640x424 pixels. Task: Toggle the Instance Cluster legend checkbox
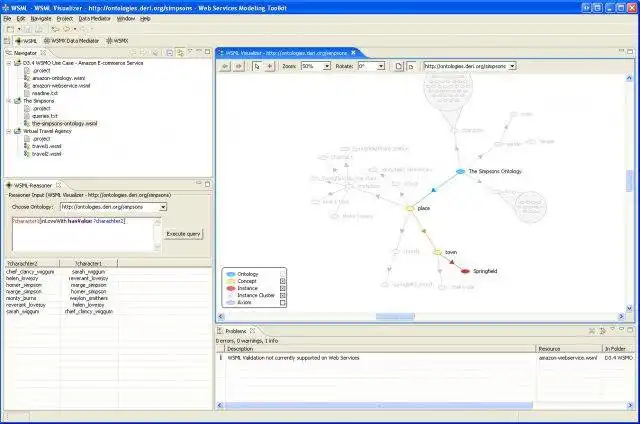point(282,295)
